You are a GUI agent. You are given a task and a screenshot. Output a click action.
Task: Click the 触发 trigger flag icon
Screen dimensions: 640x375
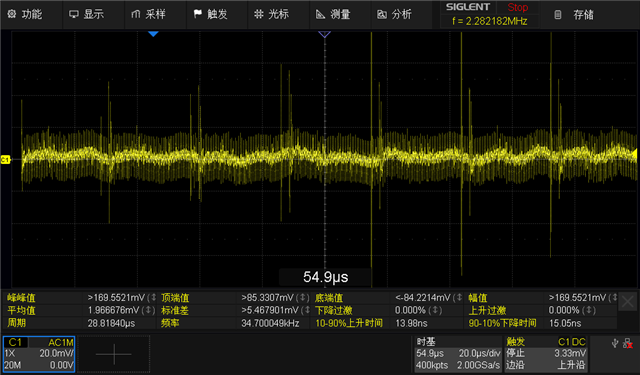tap(198, 14)
